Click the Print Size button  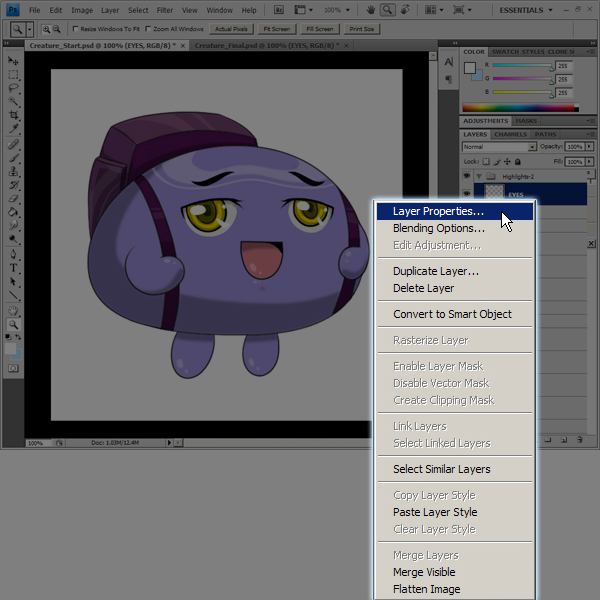click(x=362, y=29)
